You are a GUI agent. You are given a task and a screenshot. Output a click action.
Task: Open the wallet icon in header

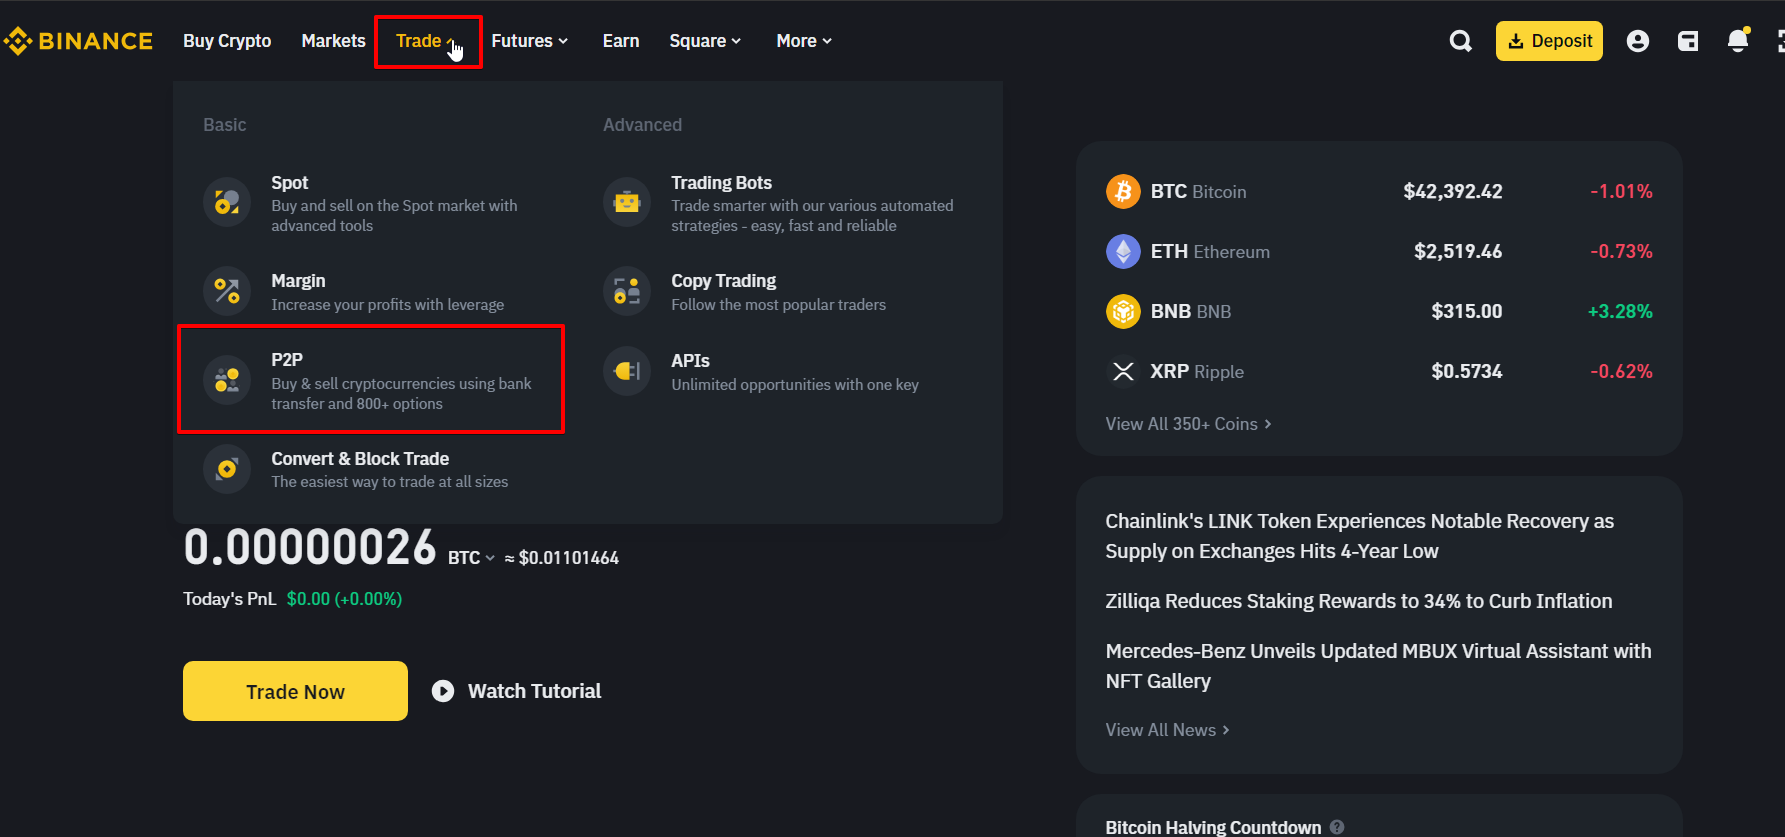pos(1688,41)
